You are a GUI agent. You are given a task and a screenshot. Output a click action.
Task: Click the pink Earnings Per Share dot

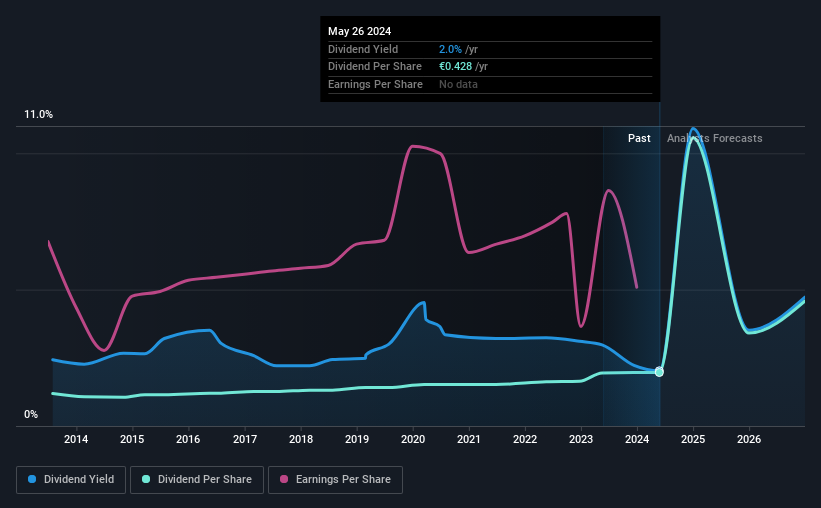point(284,479)
